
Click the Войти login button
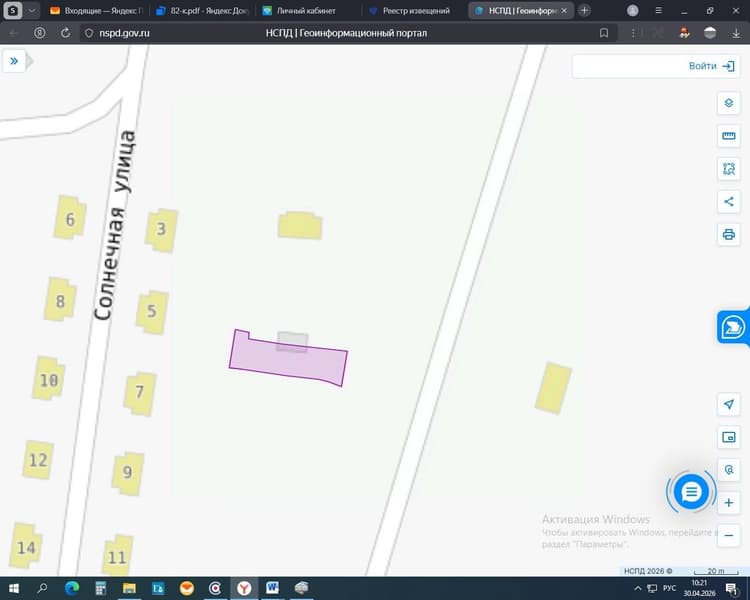click(x=711, y=66)
